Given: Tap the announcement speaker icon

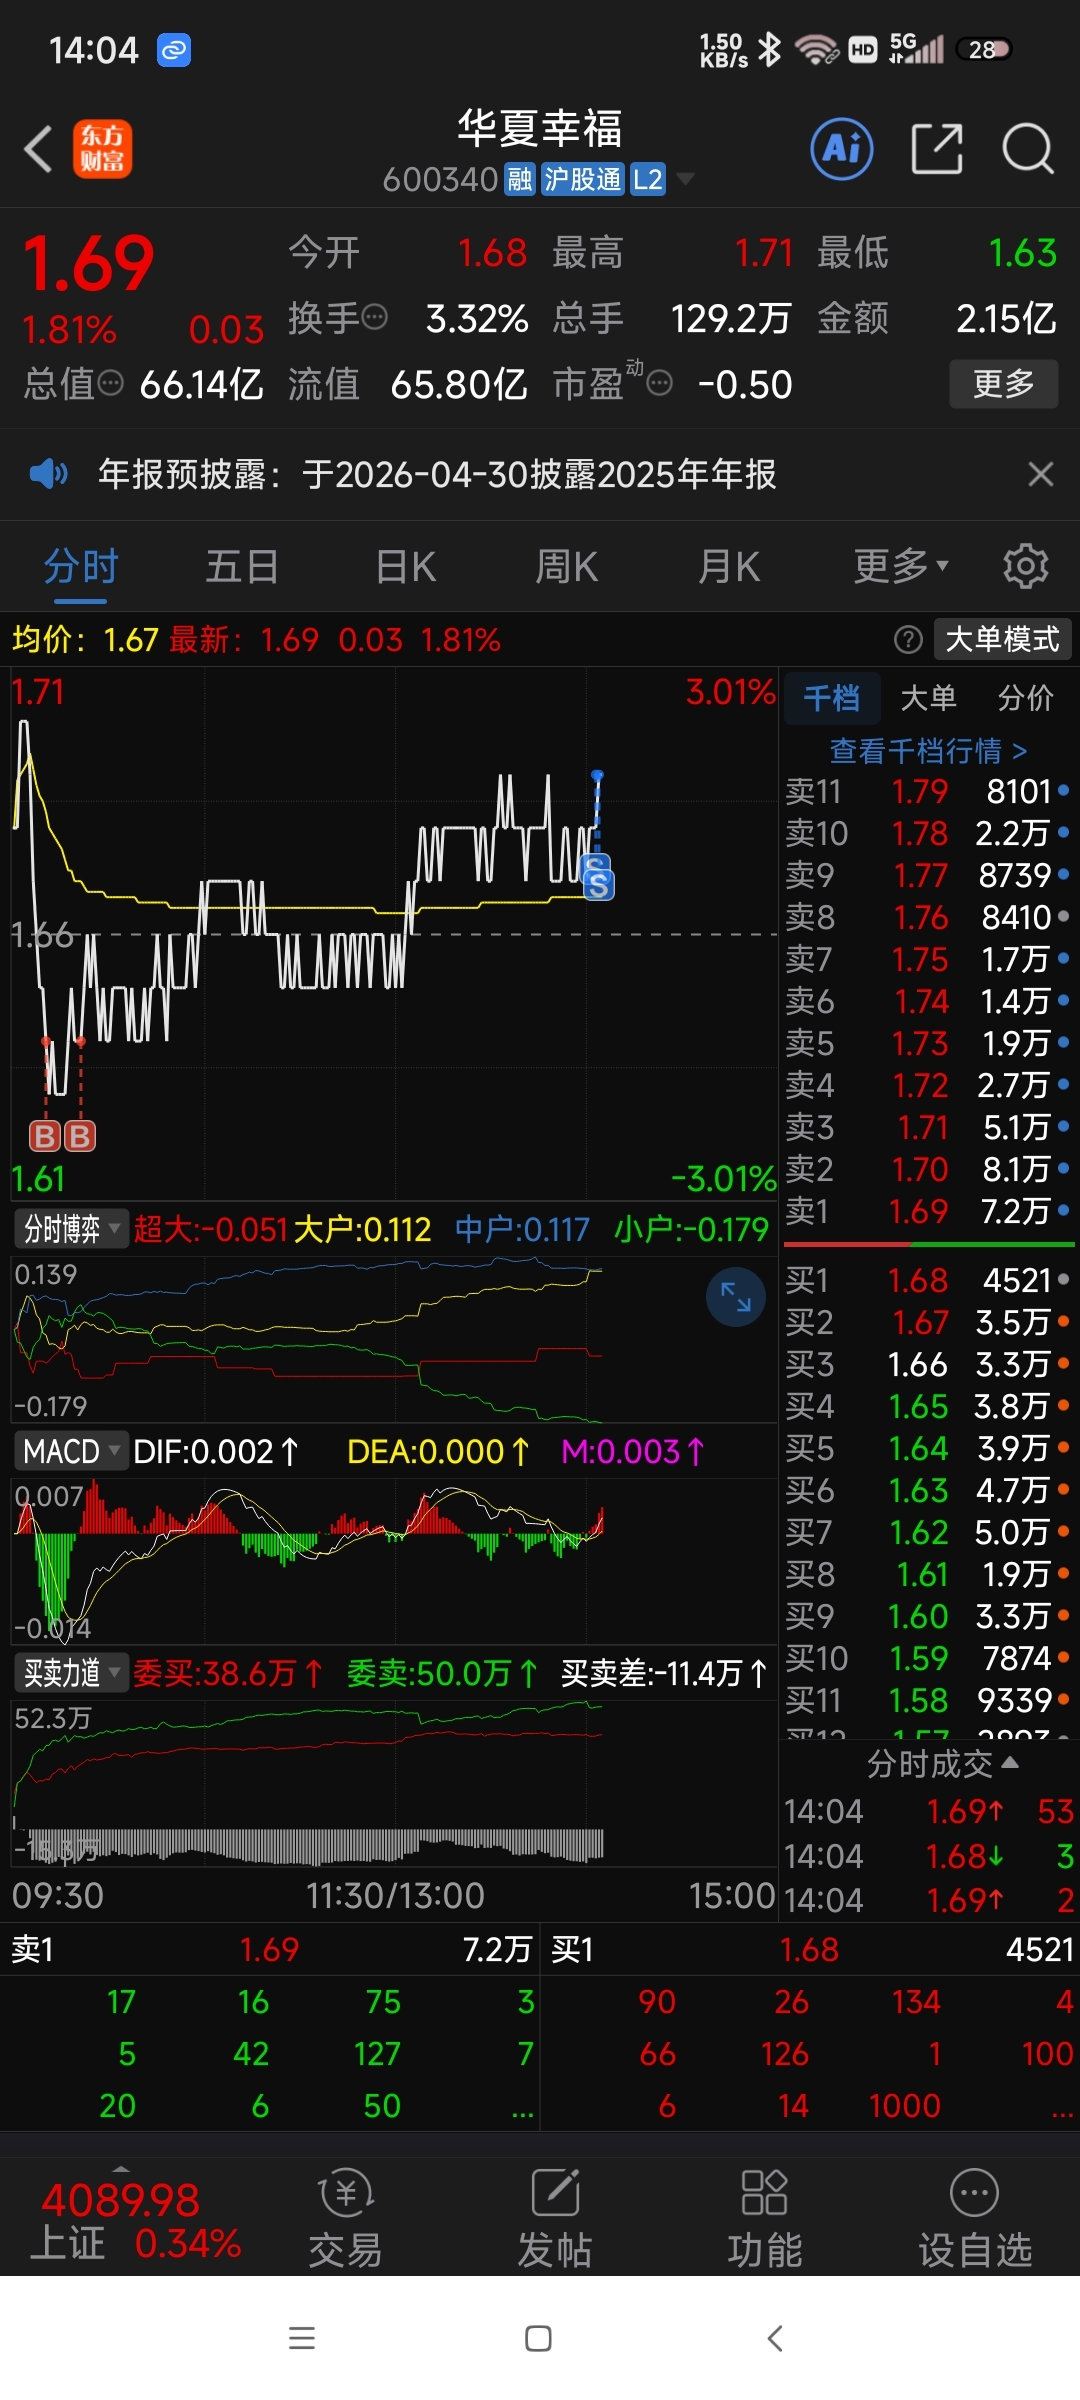Looking at the screenshot, I should [x=48, y=474].
